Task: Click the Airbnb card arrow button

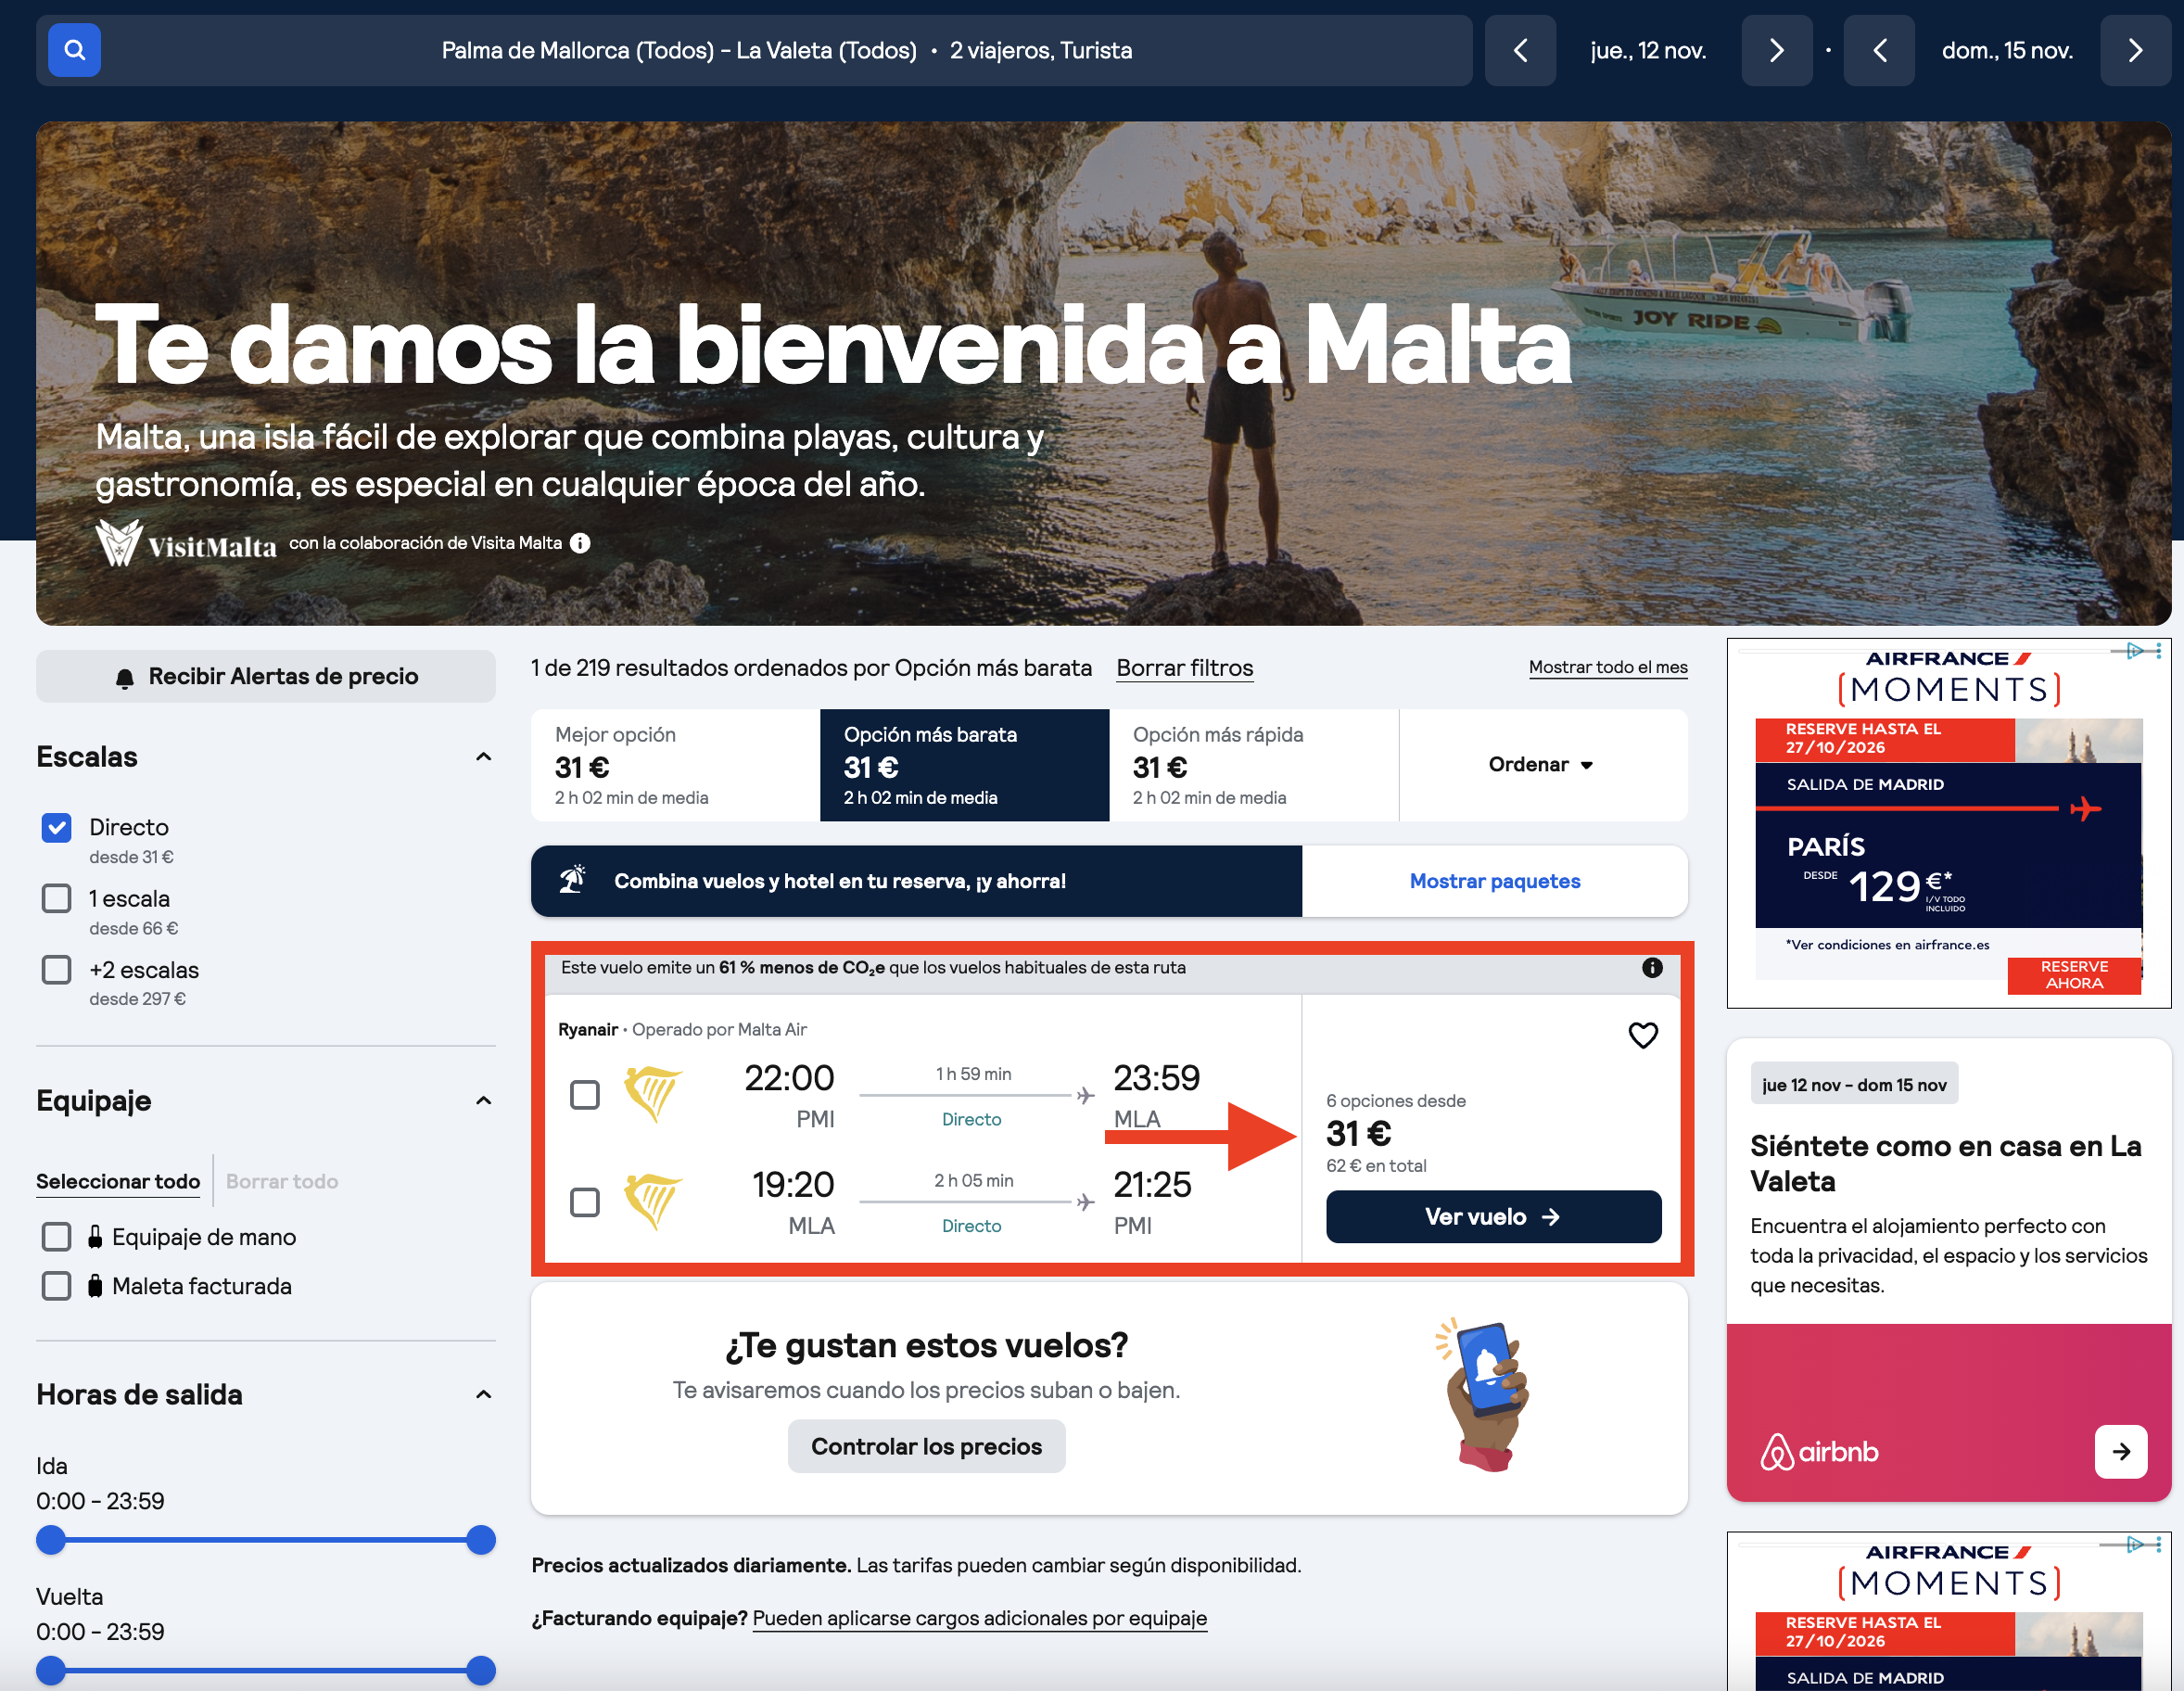Action: 2120,1451
